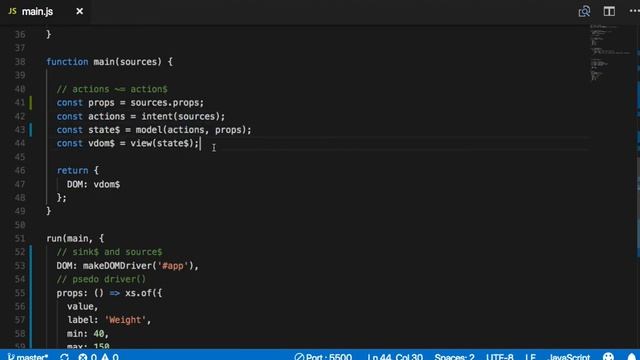This screenshot has width=640, height=360.
Task: Click the Port : 5500 live server entry
Action: tap(323, 356)
